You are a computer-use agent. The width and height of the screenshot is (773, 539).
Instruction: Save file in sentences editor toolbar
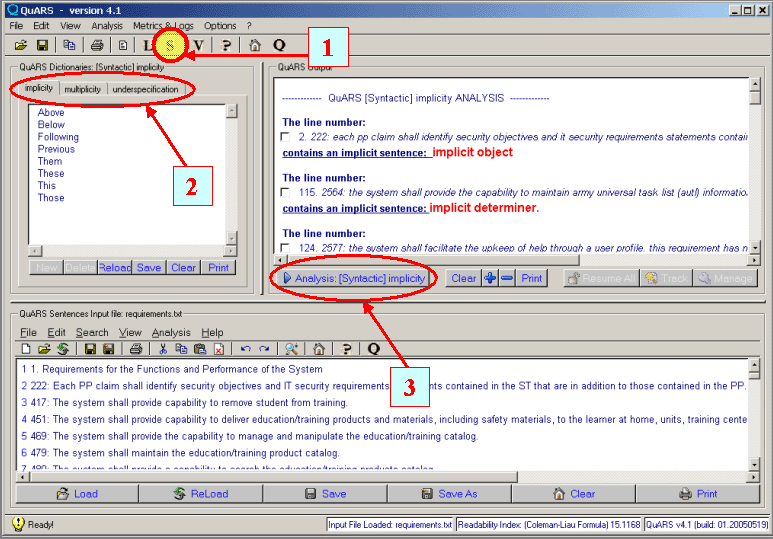[x=90, y=349]
